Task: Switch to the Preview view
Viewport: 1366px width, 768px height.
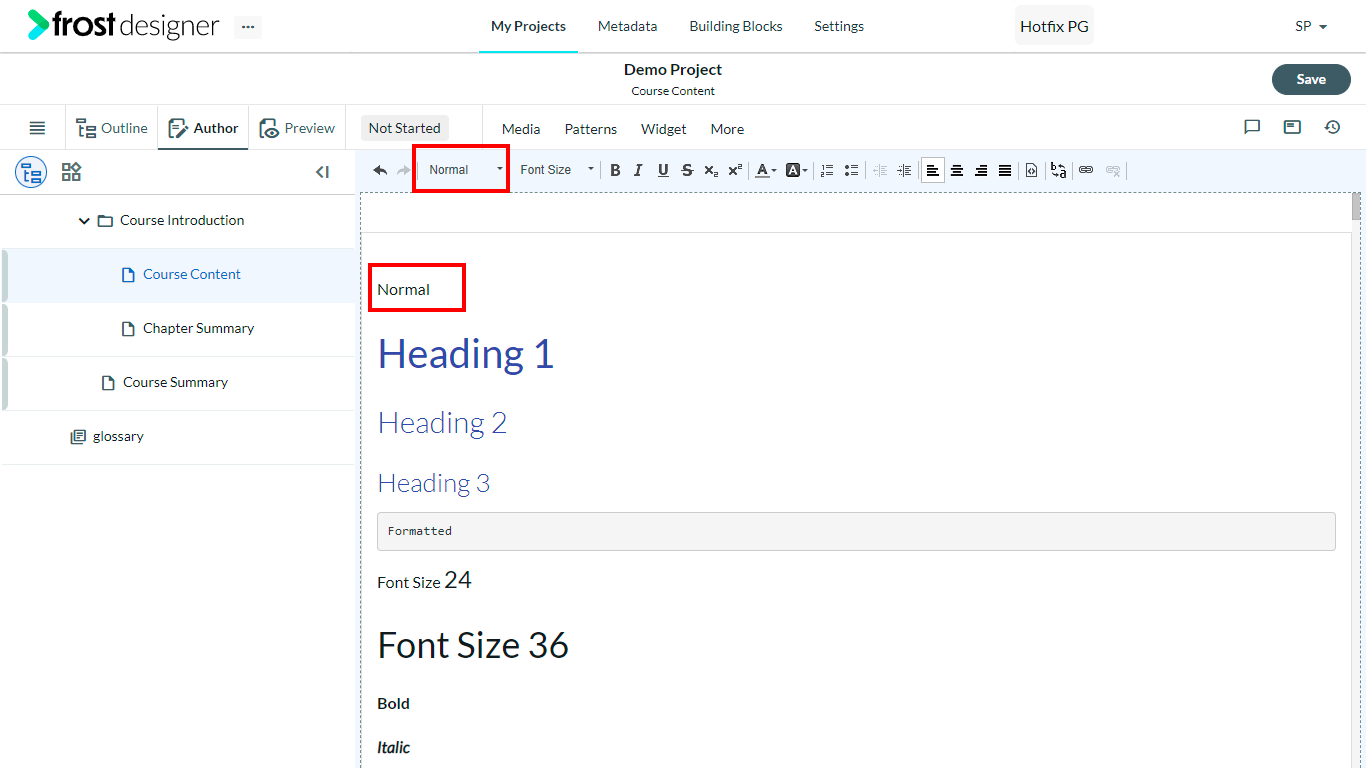Action: point(297,128)
